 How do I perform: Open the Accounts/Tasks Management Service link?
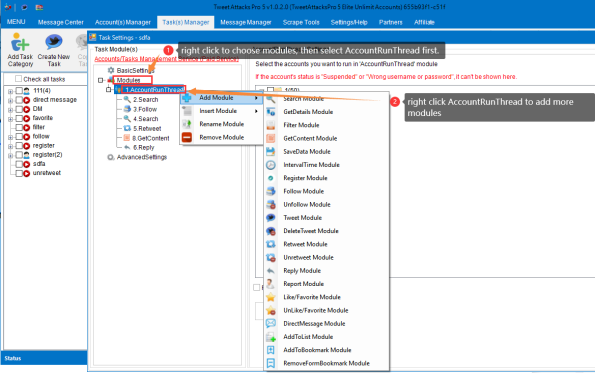(x=166, y=59)
